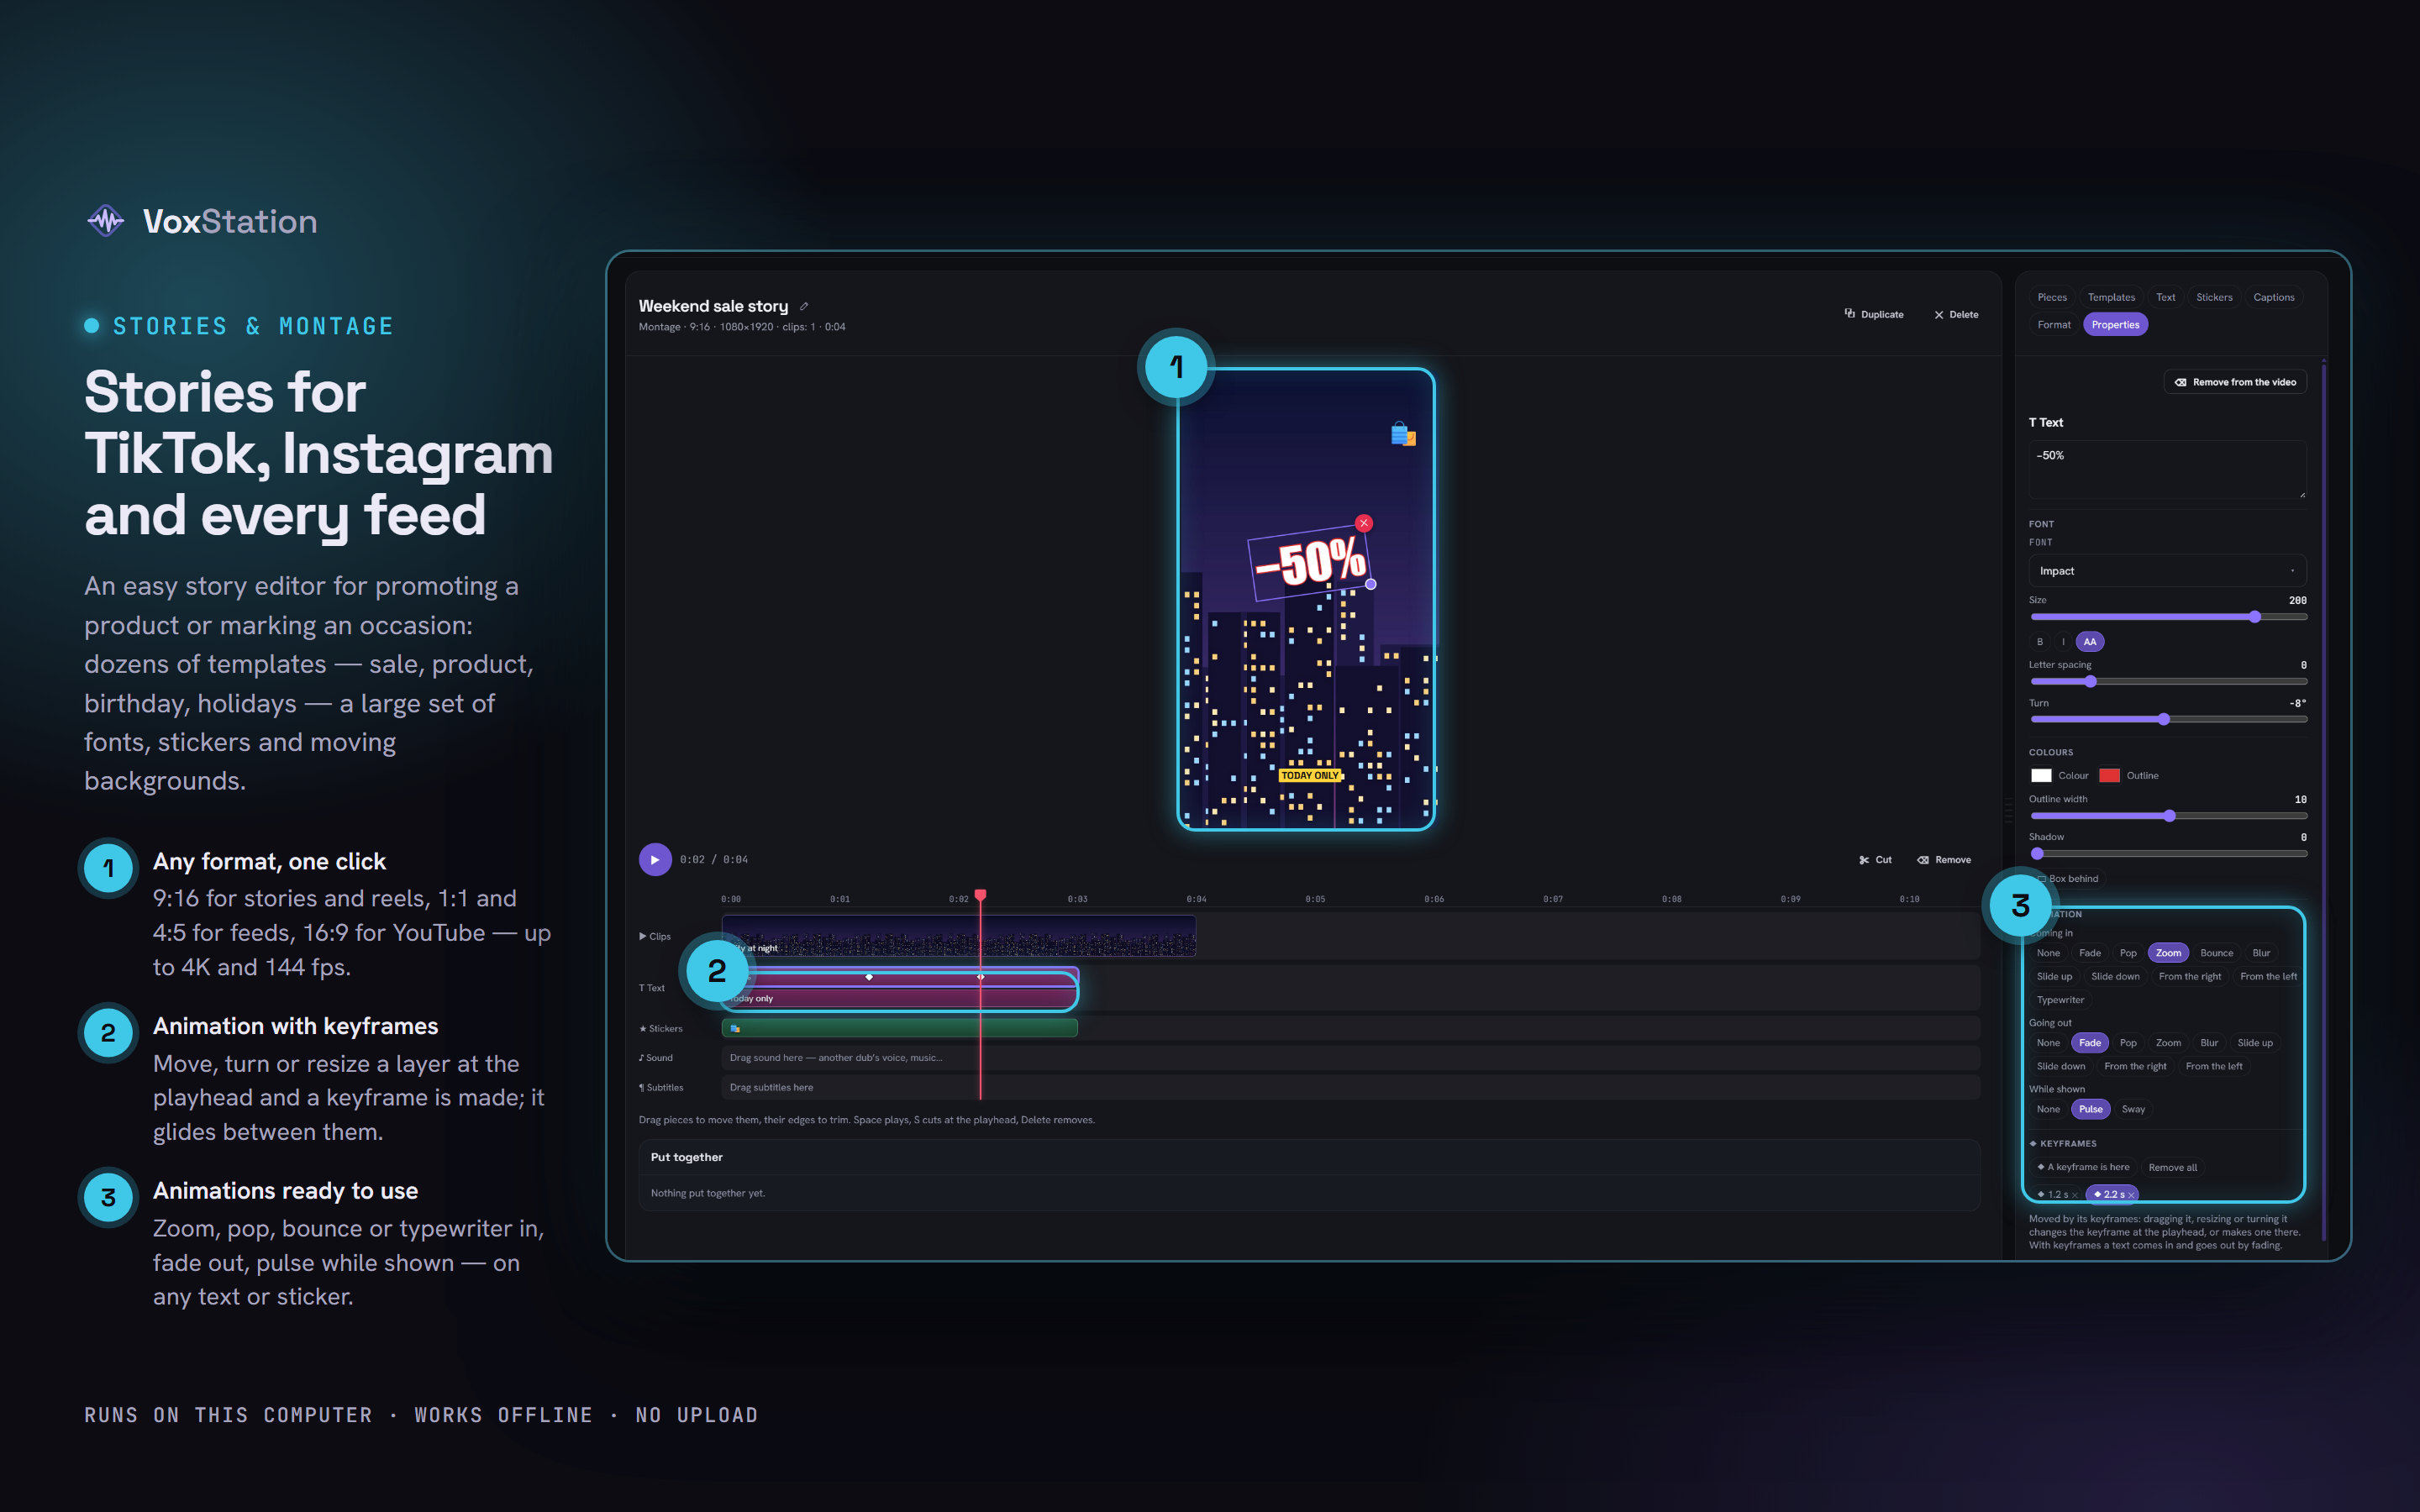
Task: Select the Today only text clip on timeline
Action: point(899,998)
